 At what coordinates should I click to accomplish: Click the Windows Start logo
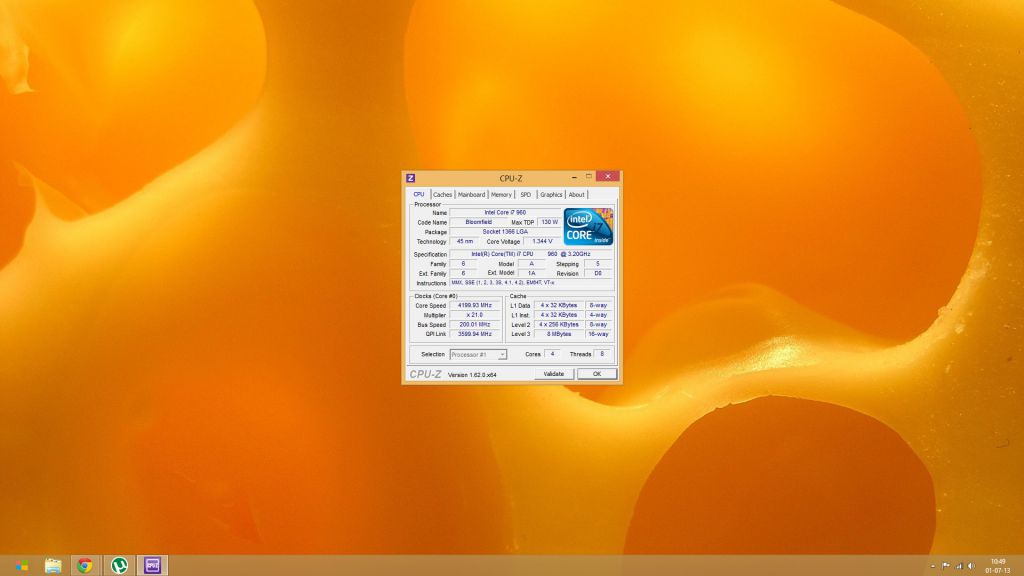[22, 565]
